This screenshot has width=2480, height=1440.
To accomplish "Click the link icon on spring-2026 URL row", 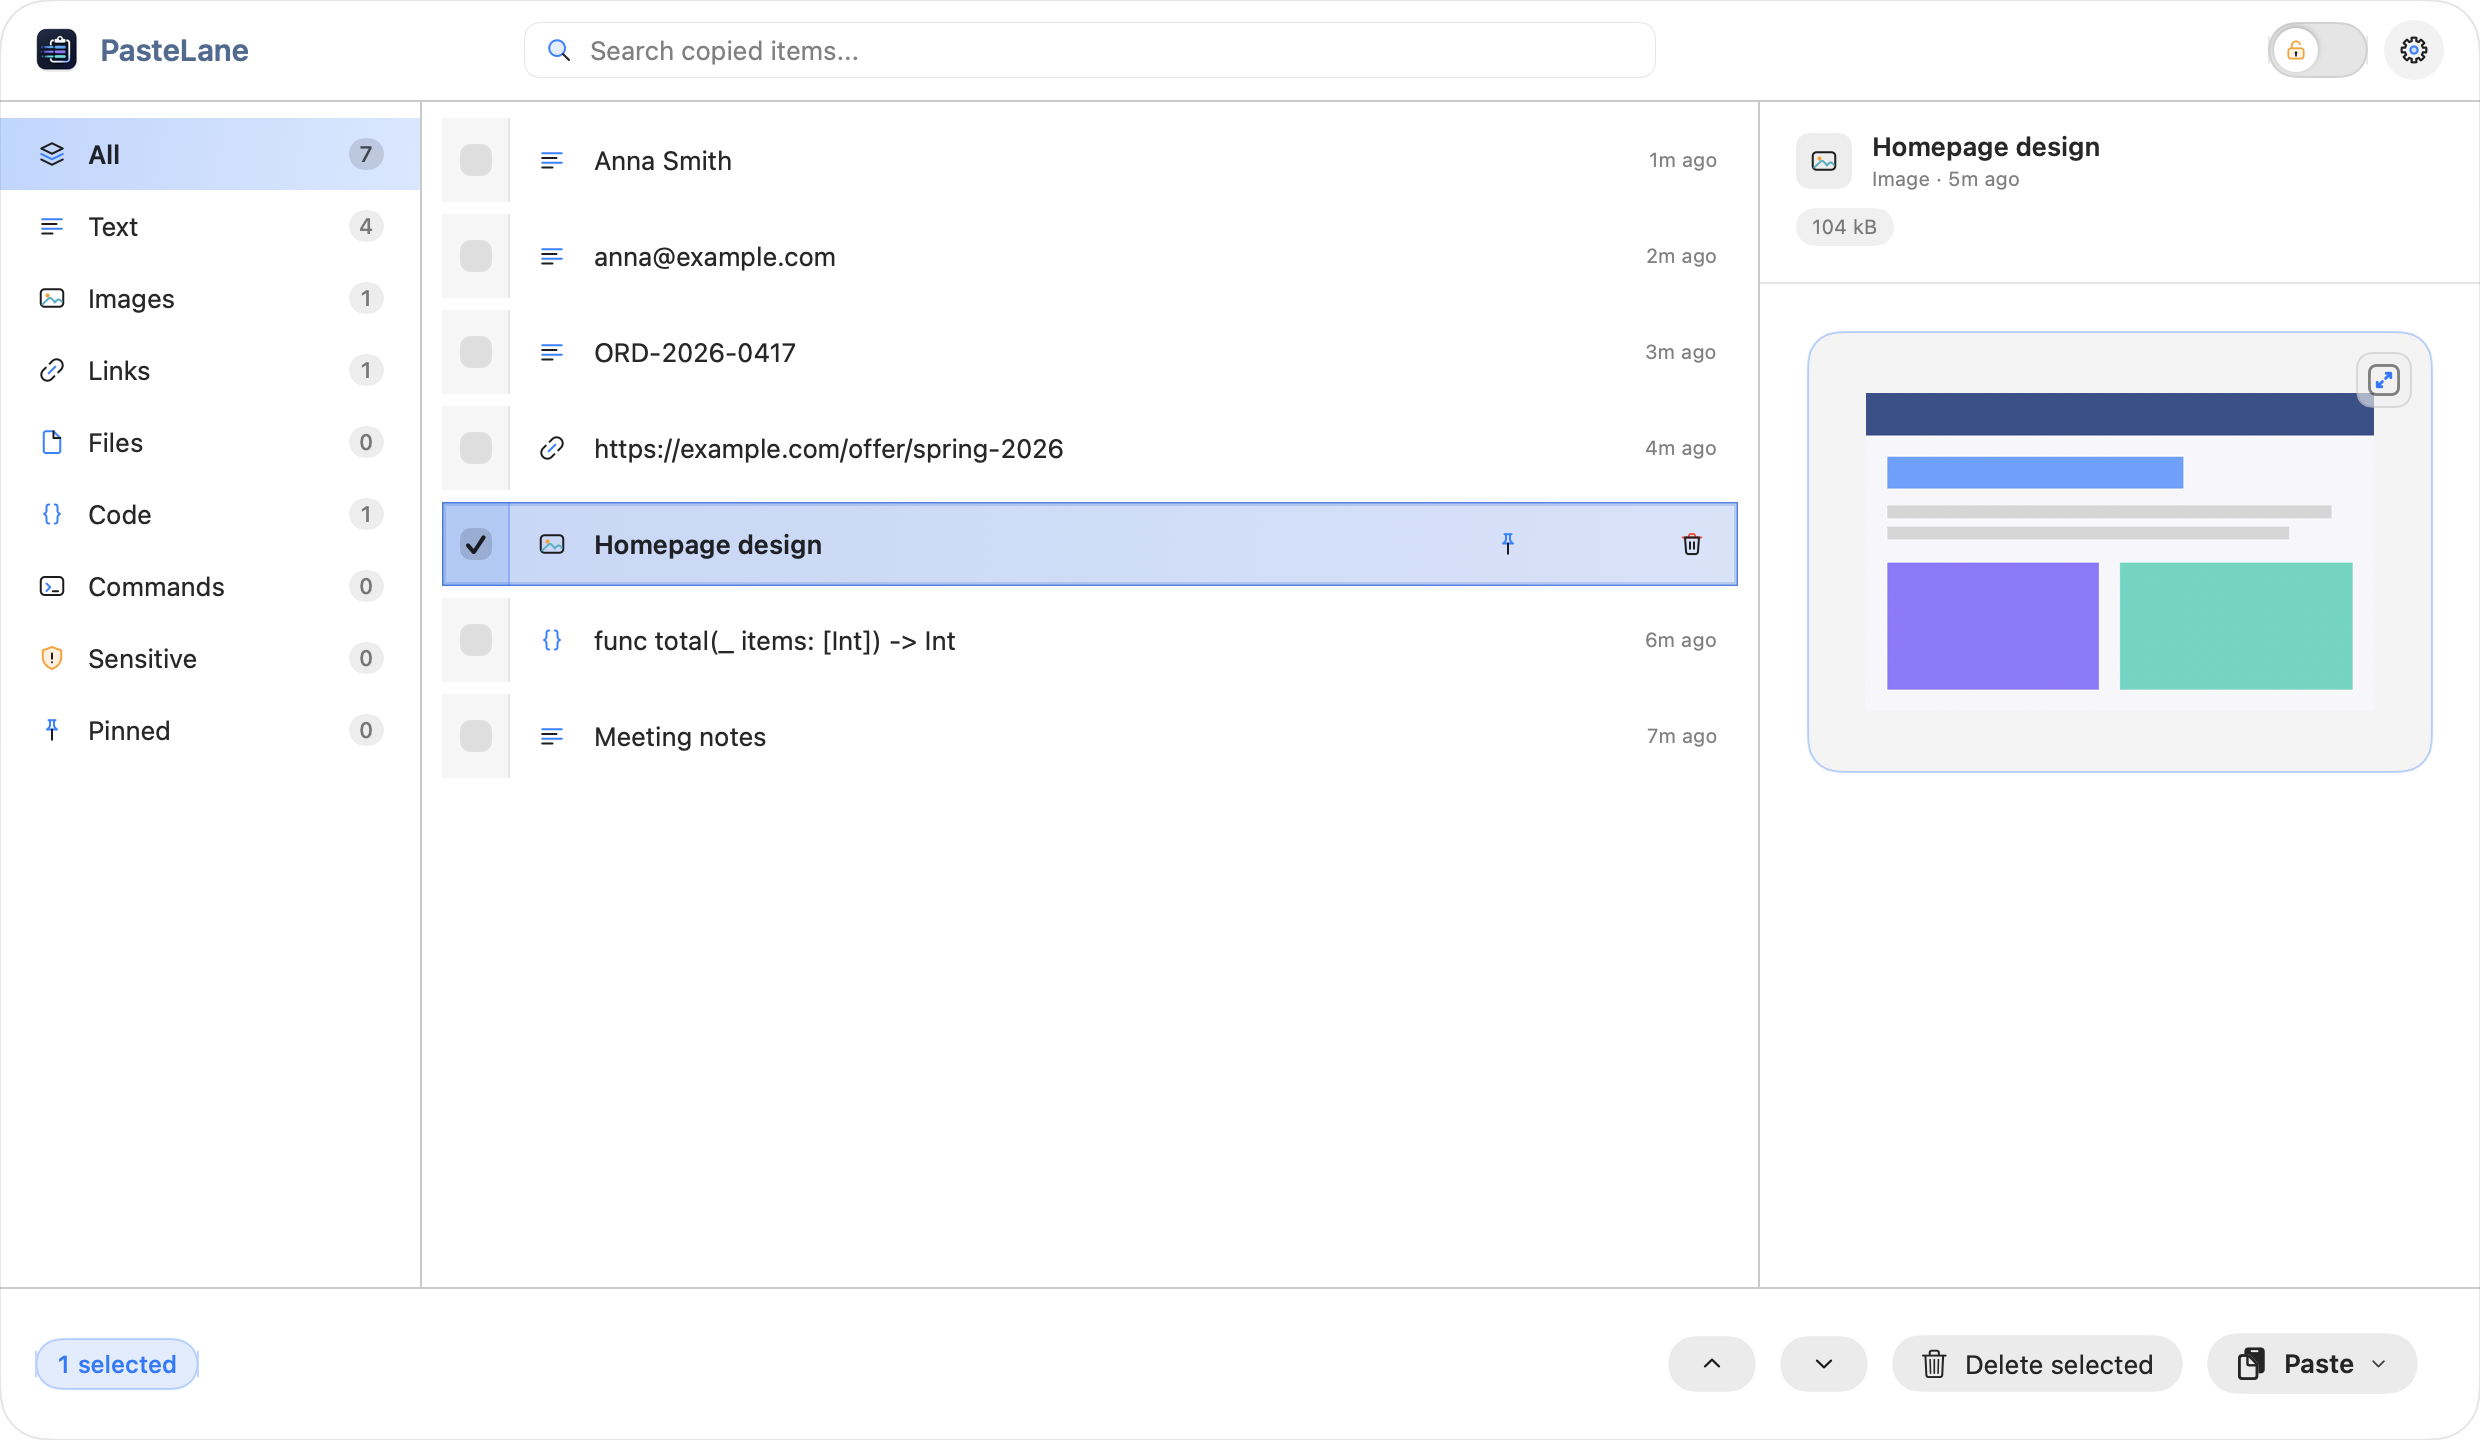I will (x=552, y=448).
